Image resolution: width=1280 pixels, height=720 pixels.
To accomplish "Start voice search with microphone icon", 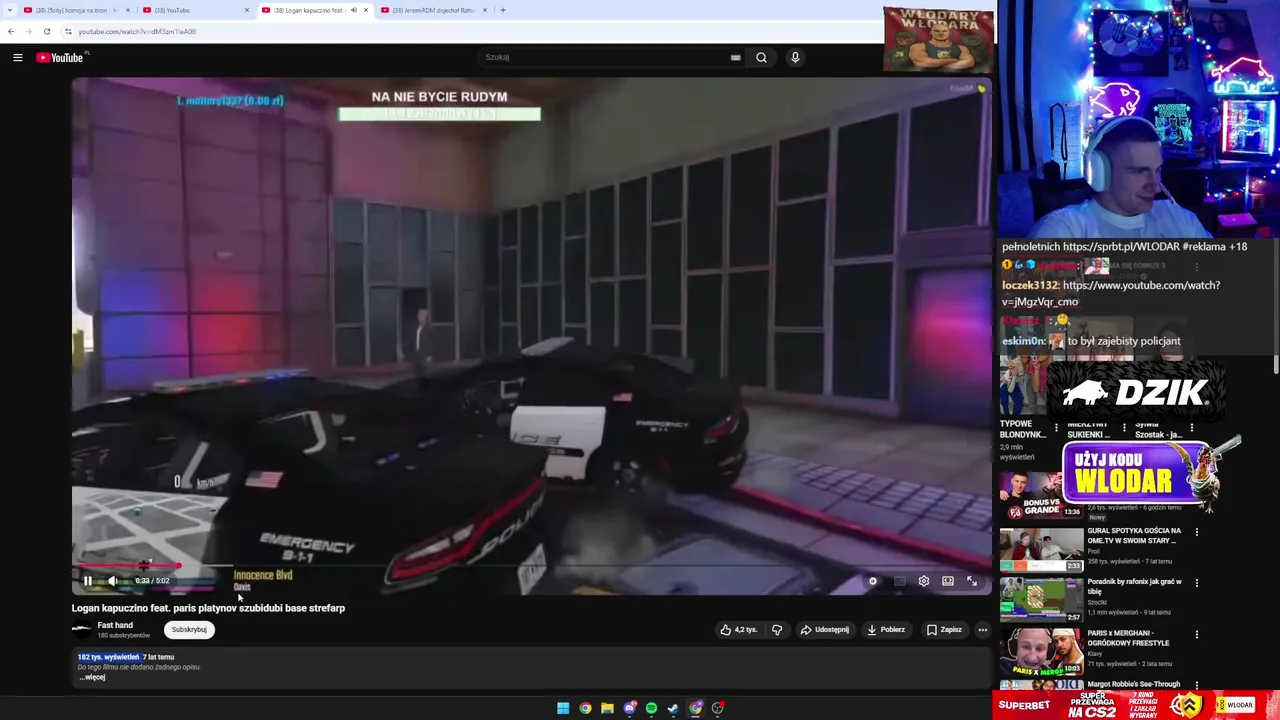I will tap(795, 58).
